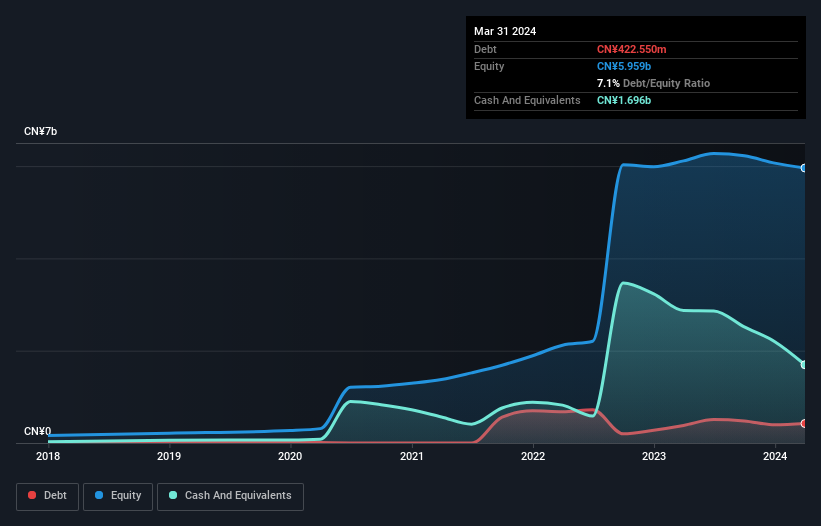Click the 2022 x-axis label

tap(533, 456)
